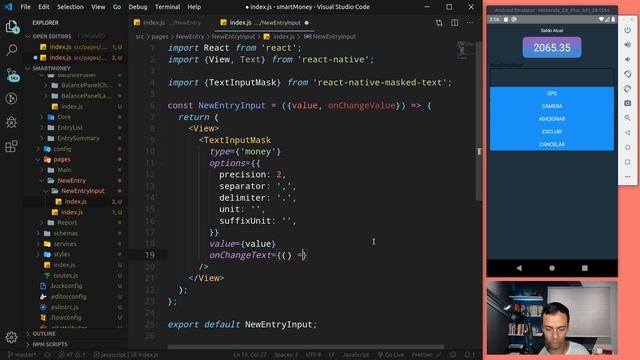Viewport: 640px width, 360px height.
Task: Open the Debug view in activity bar
Action: [x=11, y=122]
